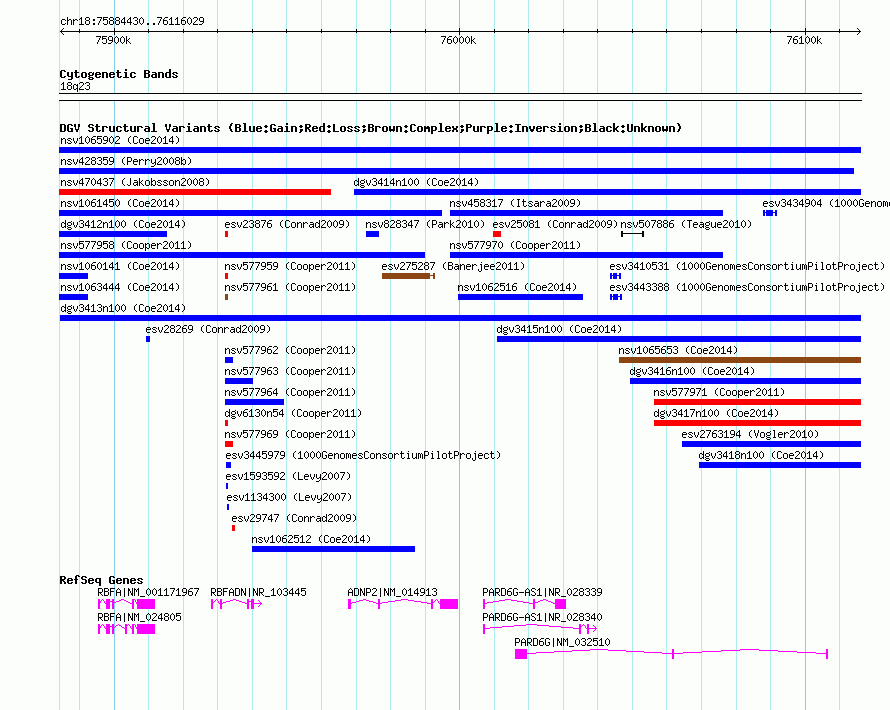The width and height of the screenshot is (890, 710).
Task: Click the 75900k ruler tick label
Action: click(x=113, y=40)
